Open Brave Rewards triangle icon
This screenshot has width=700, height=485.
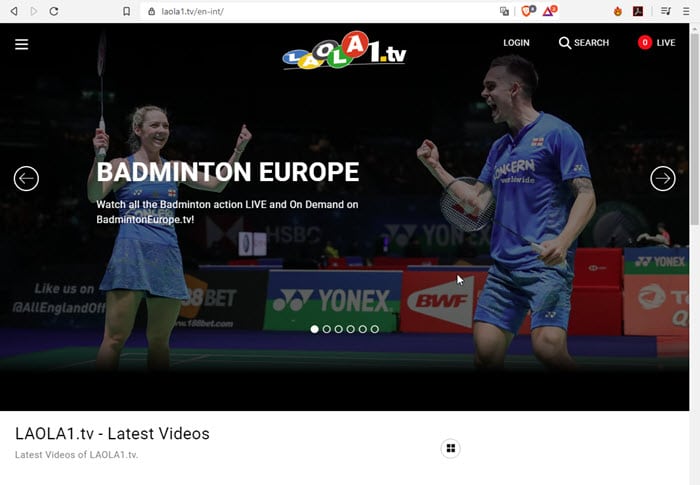(x=550, y=11)
